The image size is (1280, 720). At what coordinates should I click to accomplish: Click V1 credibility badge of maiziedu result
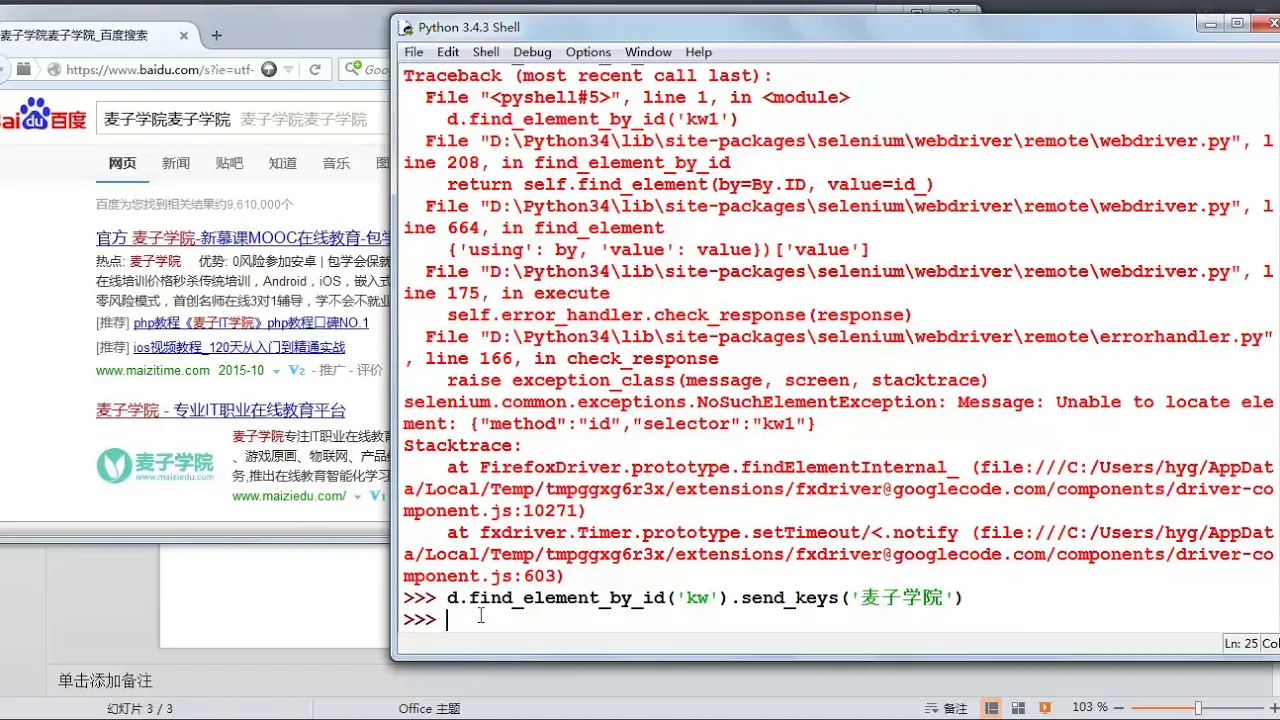click(x=379, y=496)
